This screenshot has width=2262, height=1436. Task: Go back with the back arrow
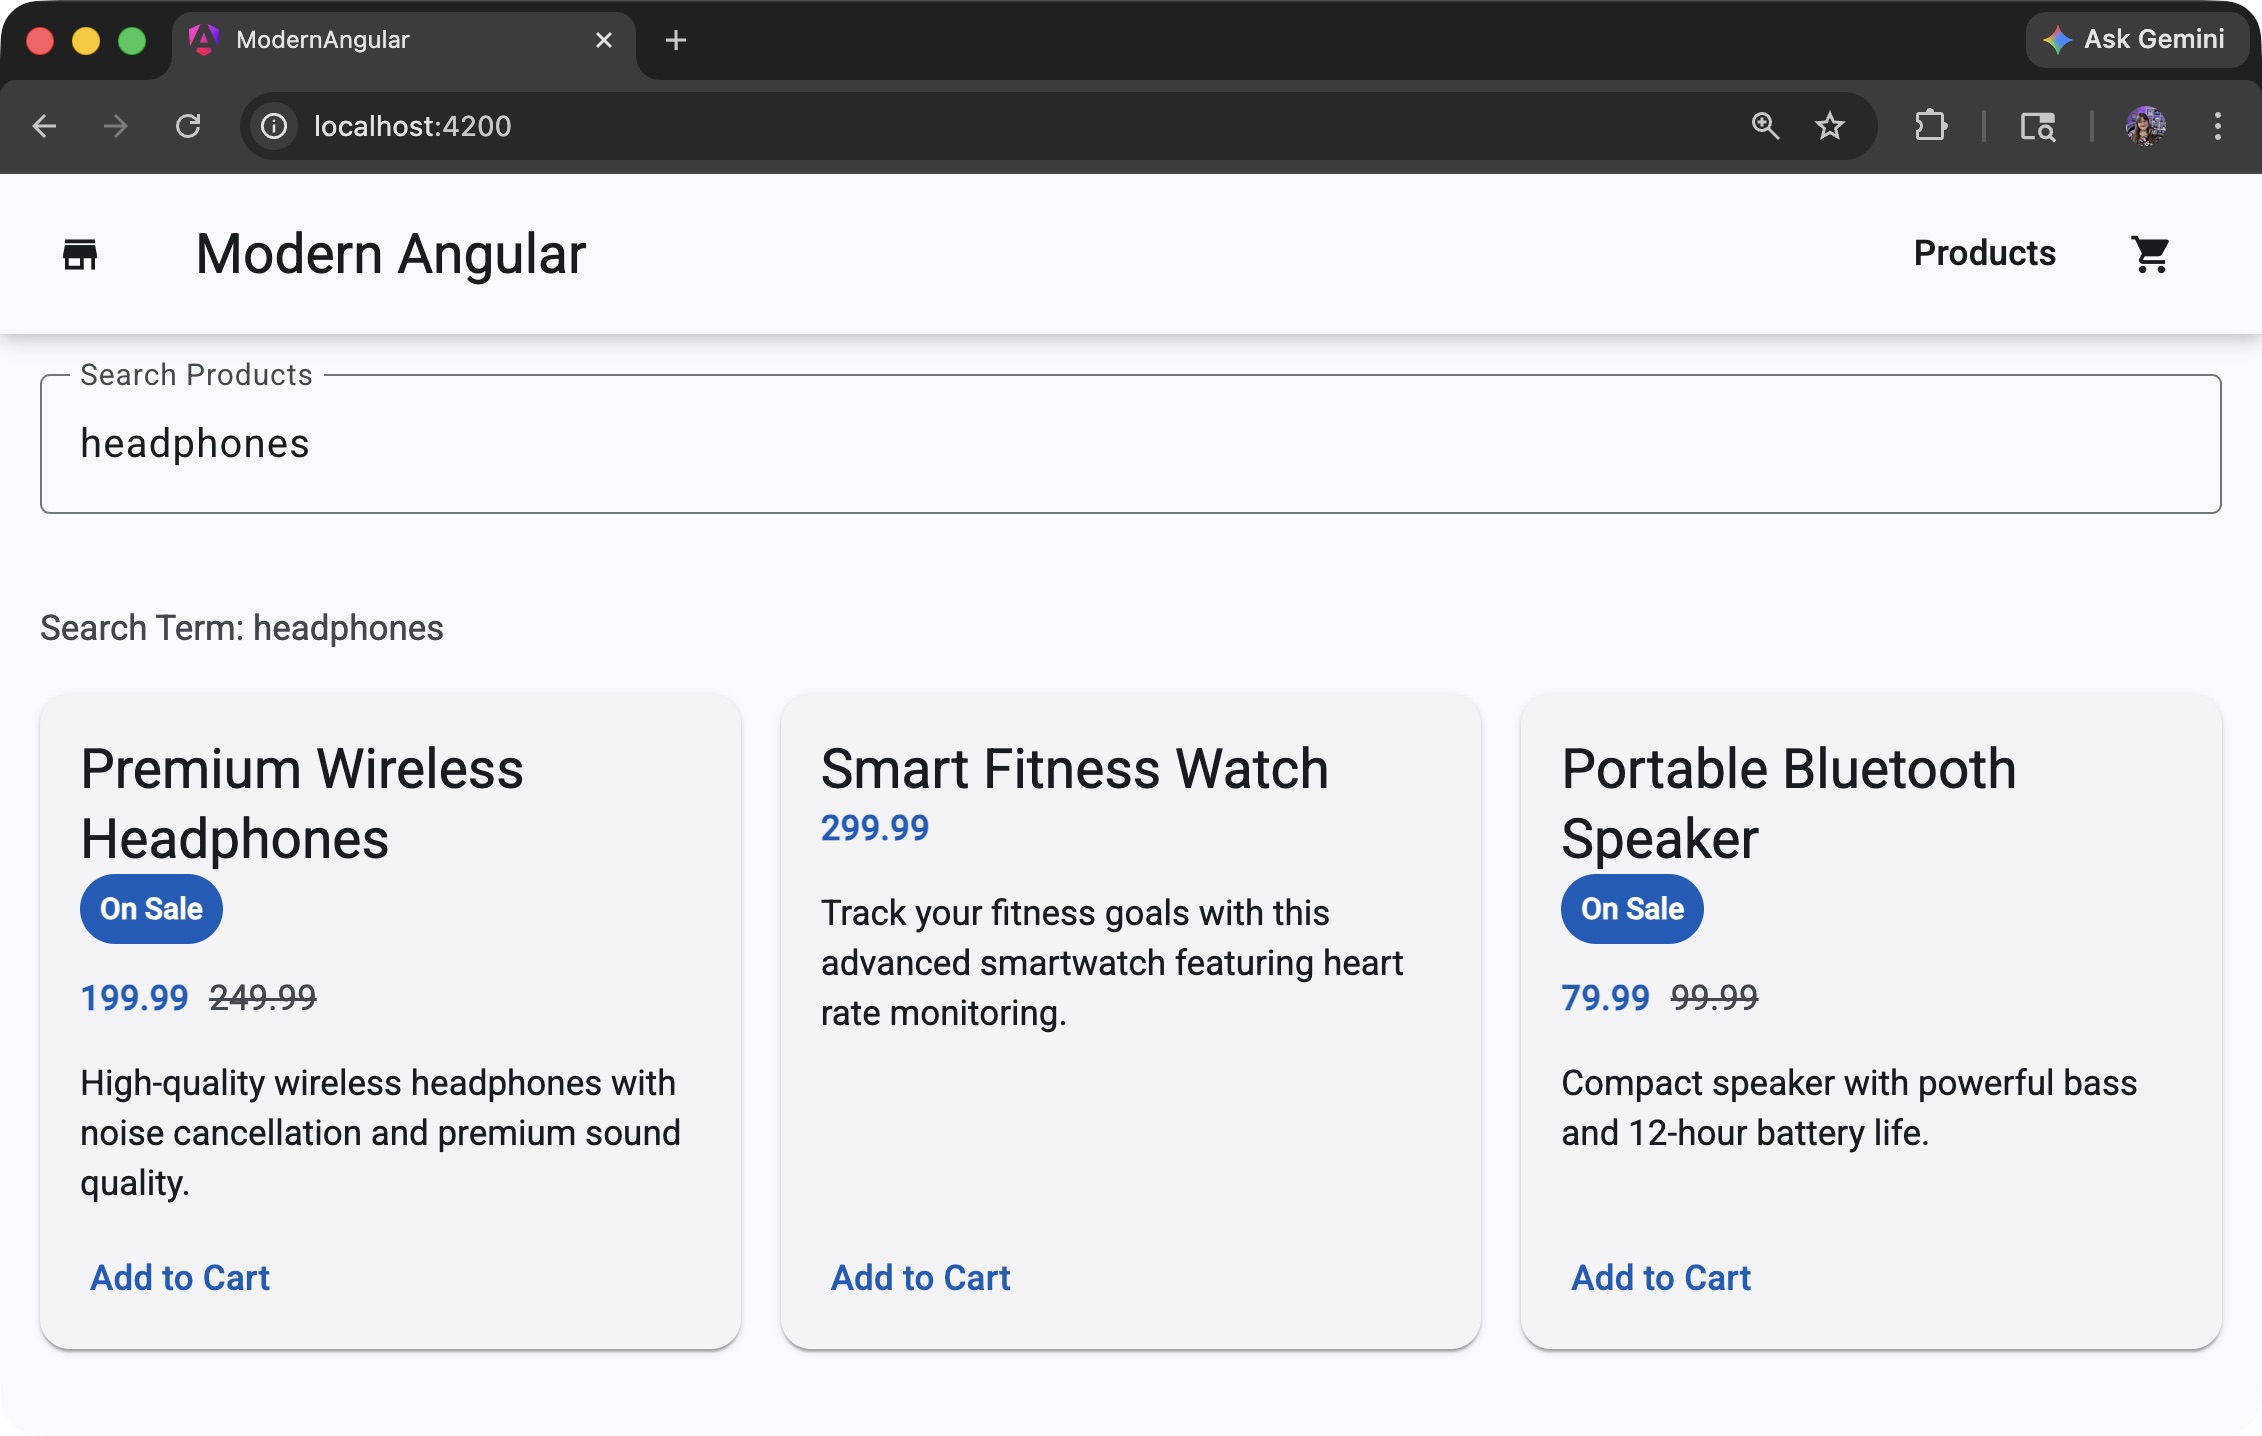pyautogui.click(x=44, y=126)
